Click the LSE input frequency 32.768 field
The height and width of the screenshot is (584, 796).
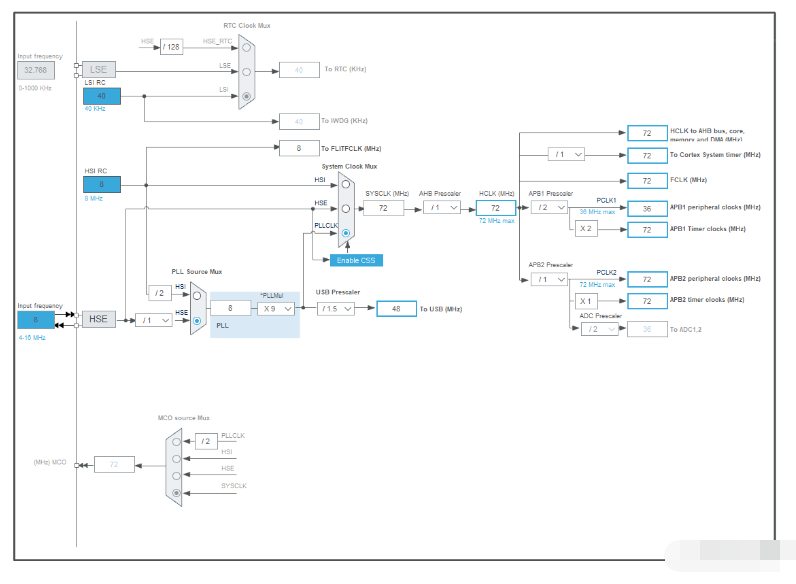[x=36, y=70]
